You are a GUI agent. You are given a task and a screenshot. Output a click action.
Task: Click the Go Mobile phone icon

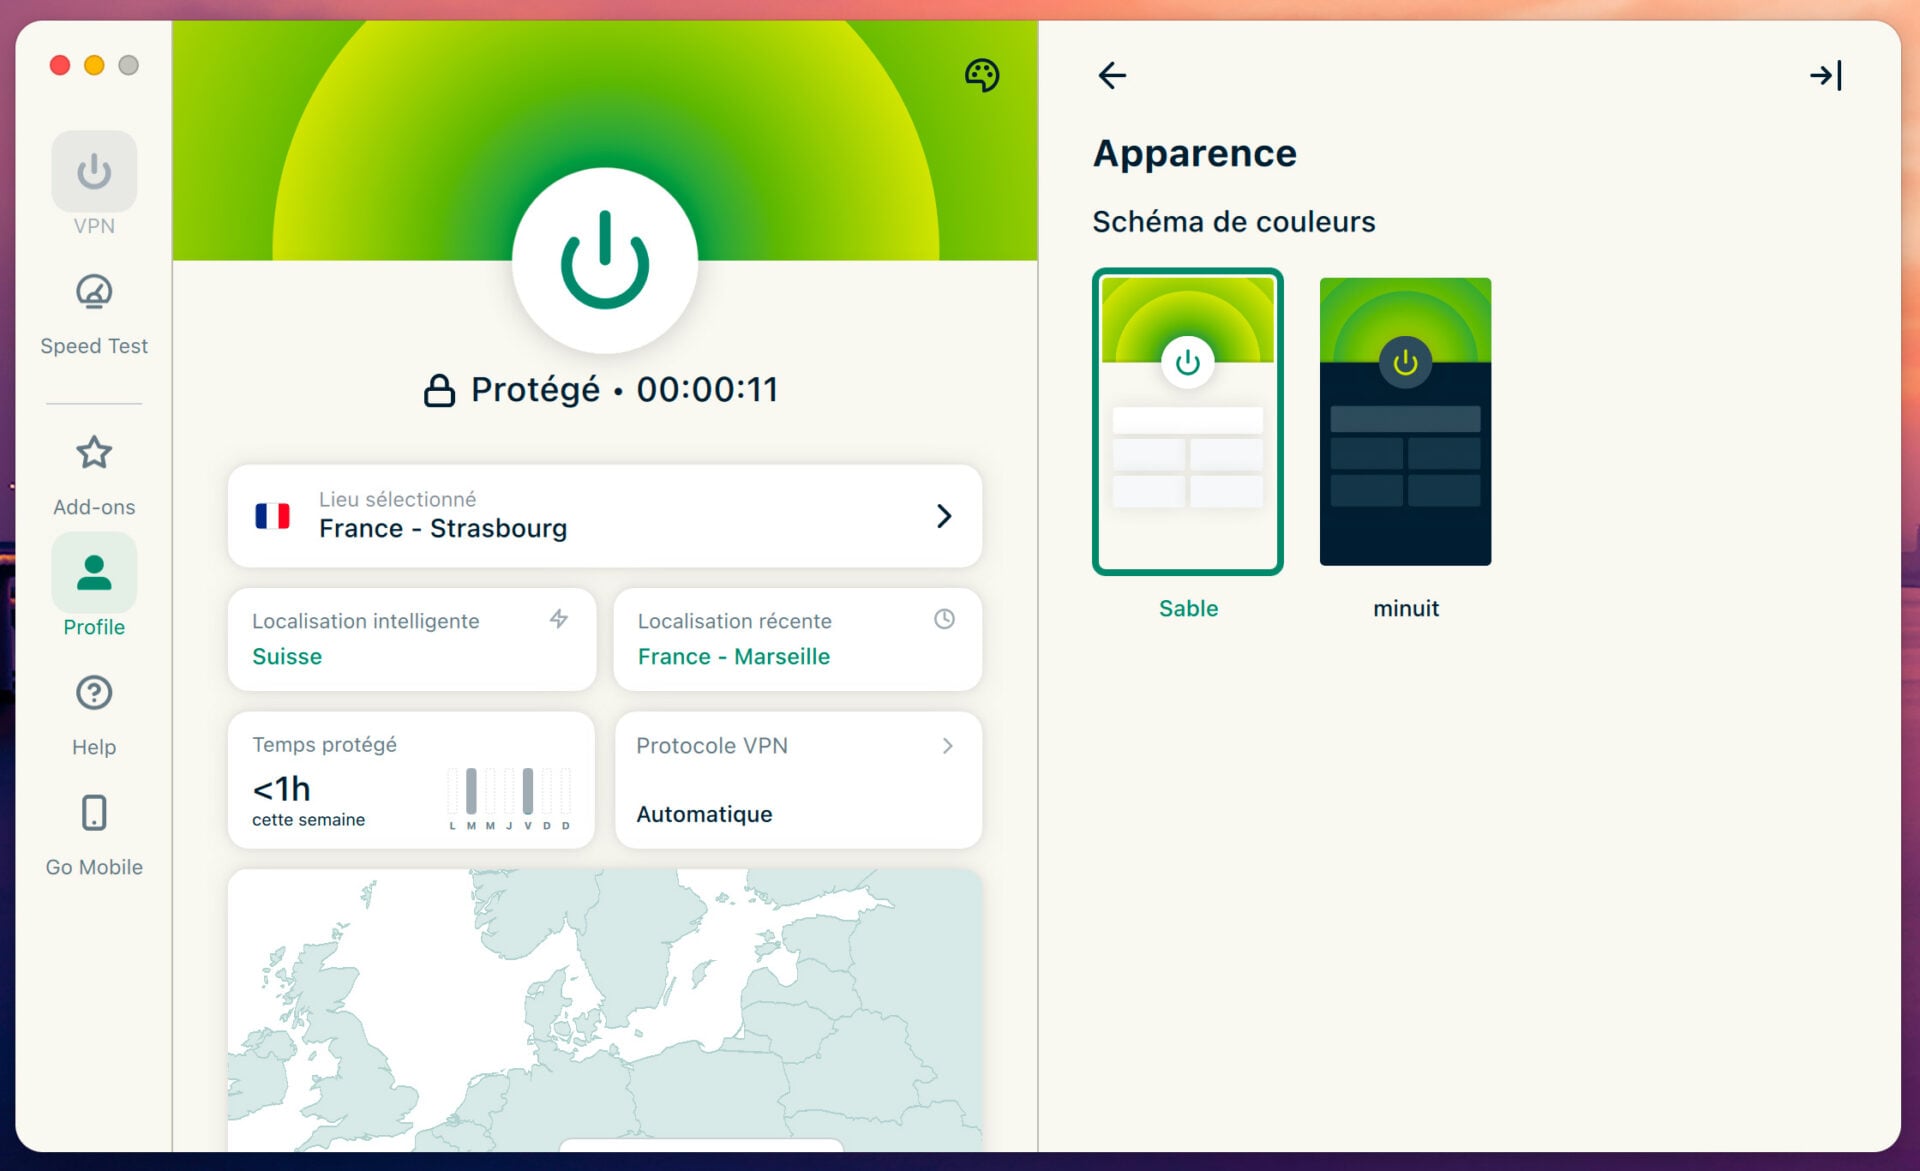93,813
